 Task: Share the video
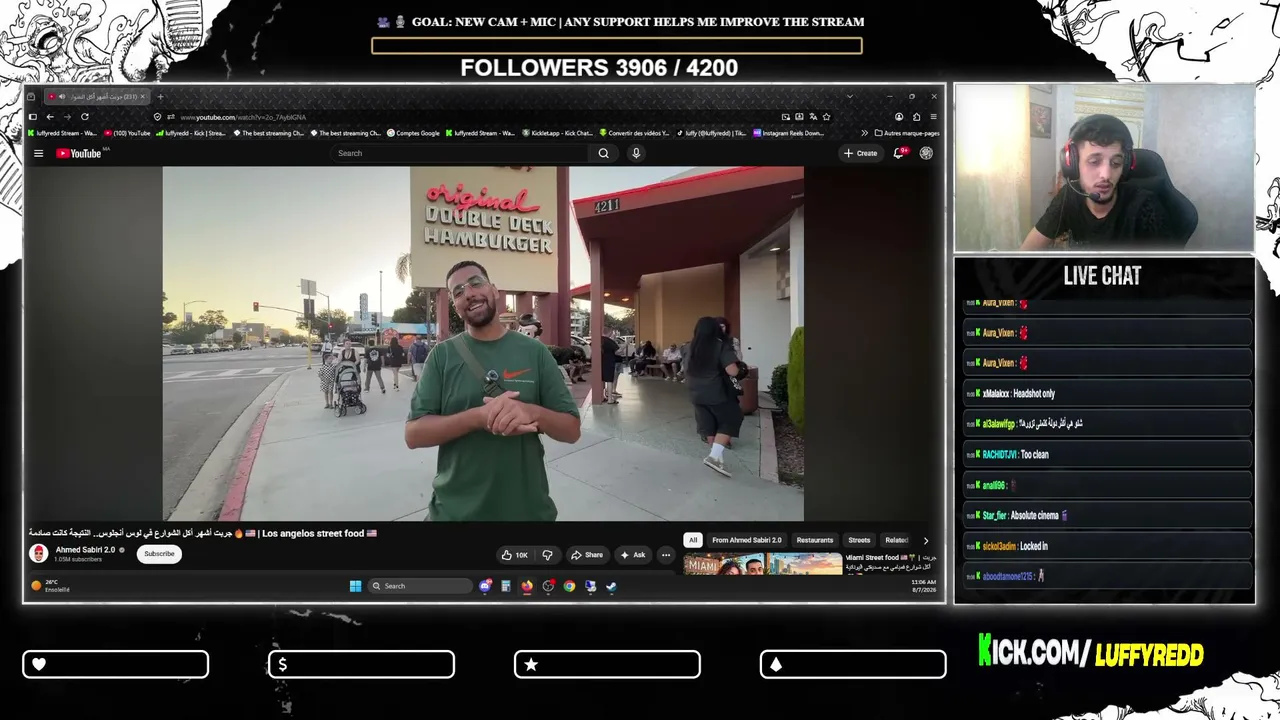click(587, 555)
